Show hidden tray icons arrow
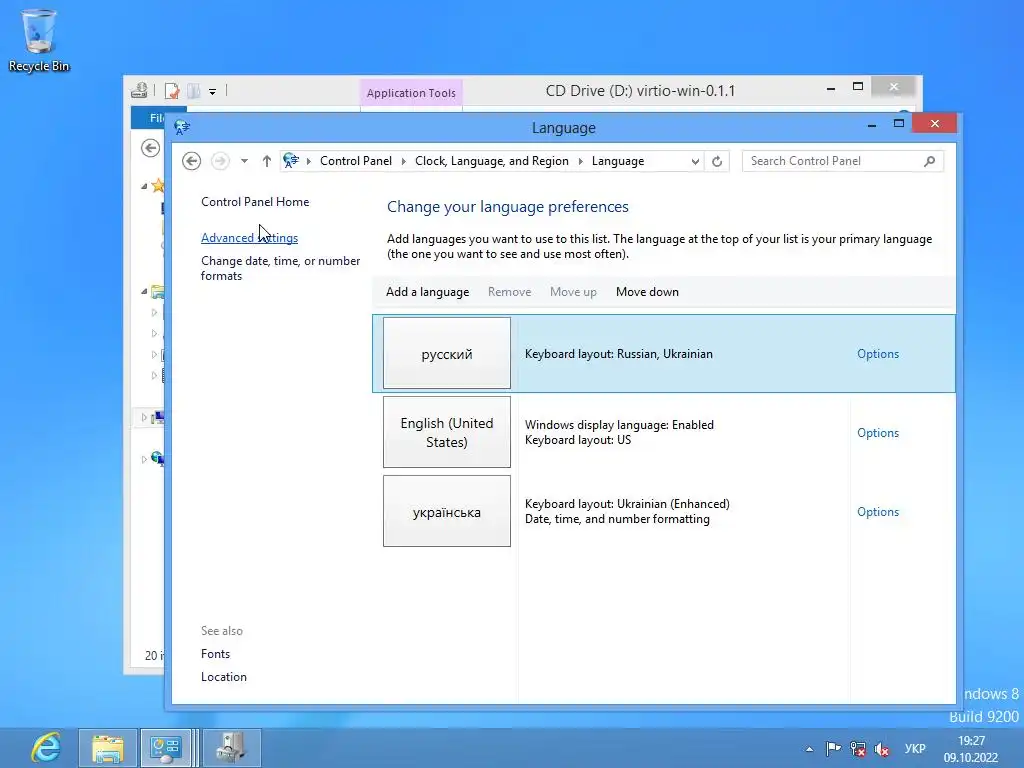 click(x=809, y=749)
